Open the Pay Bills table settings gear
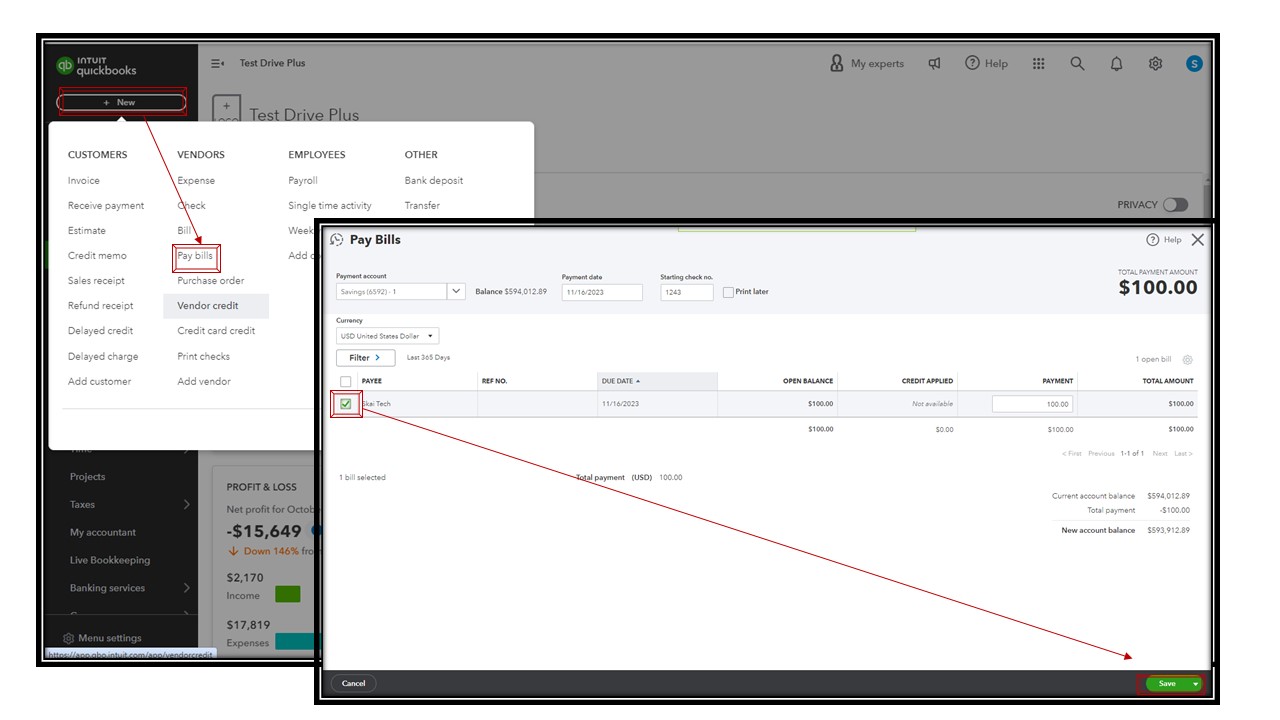The width and height of the screenshot is (1280, 720). pyautogui.click(x=1187, y=359)
